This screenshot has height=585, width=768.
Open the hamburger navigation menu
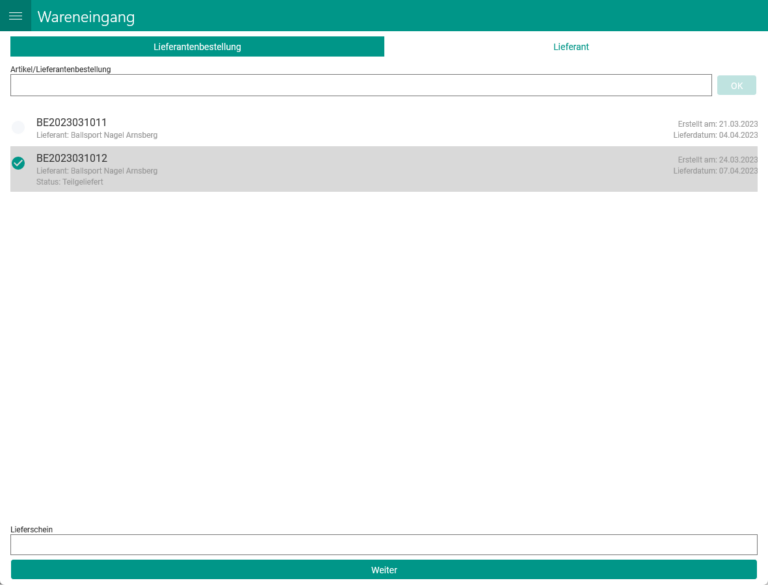point(16,16)
